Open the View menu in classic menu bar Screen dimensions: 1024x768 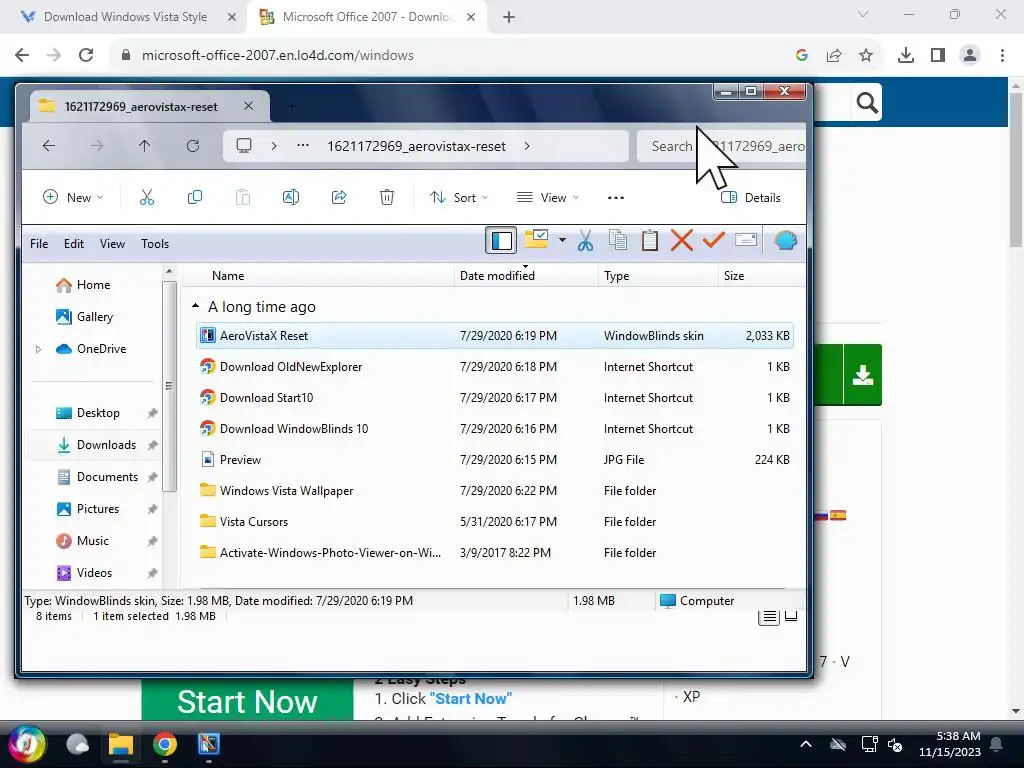(112, 244)
